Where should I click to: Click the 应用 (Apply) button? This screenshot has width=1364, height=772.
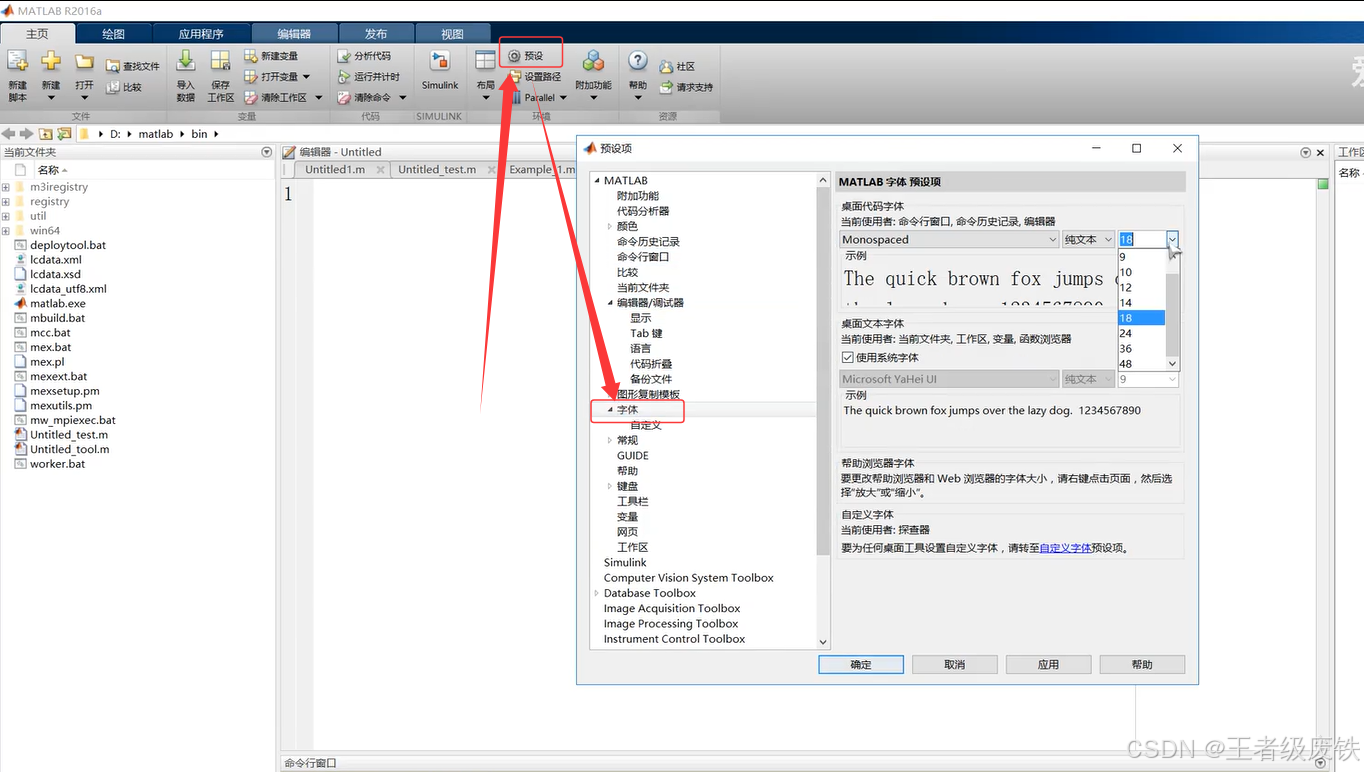1048,664
